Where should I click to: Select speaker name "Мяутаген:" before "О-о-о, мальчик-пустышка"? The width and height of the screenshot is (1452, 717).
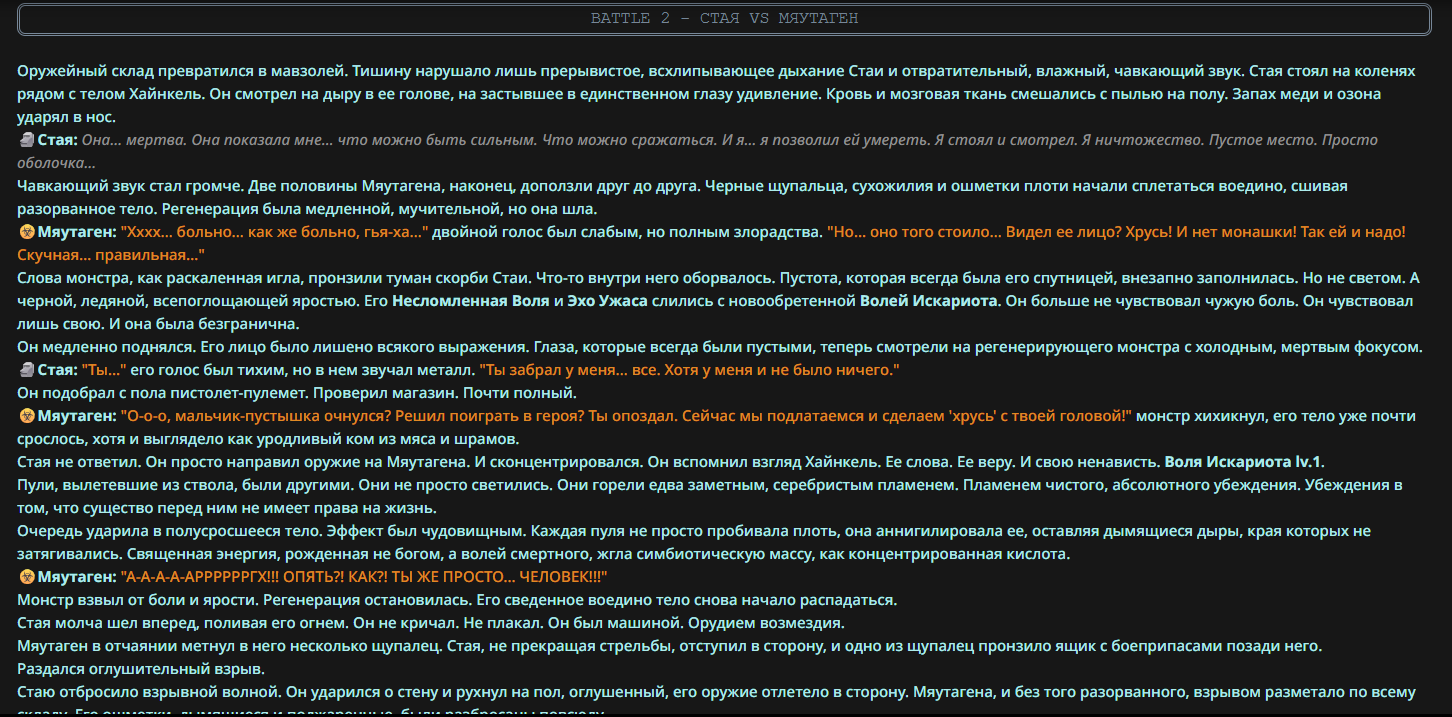(x=78, y=416)
